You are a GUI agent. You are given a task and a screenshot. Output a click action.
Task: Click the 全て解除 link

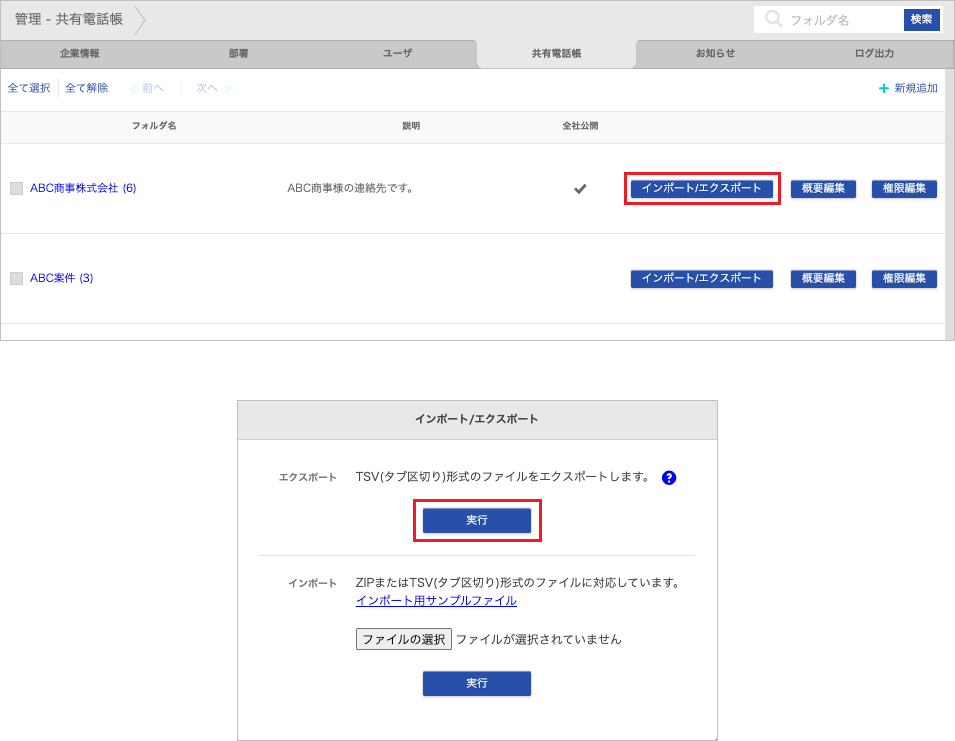87,88
